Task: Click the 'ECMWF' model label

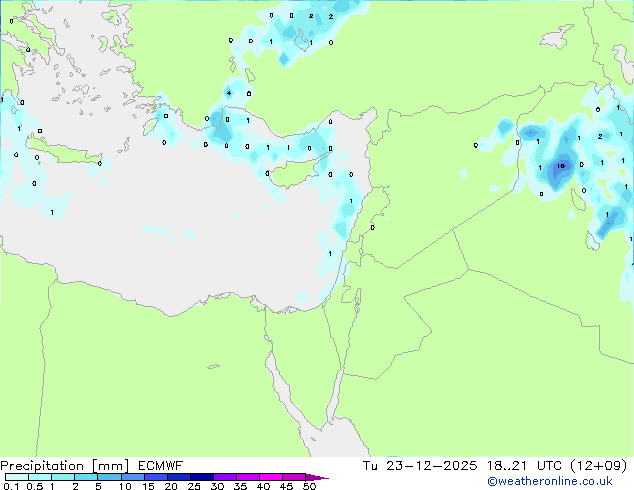Action: click(161, 466)
